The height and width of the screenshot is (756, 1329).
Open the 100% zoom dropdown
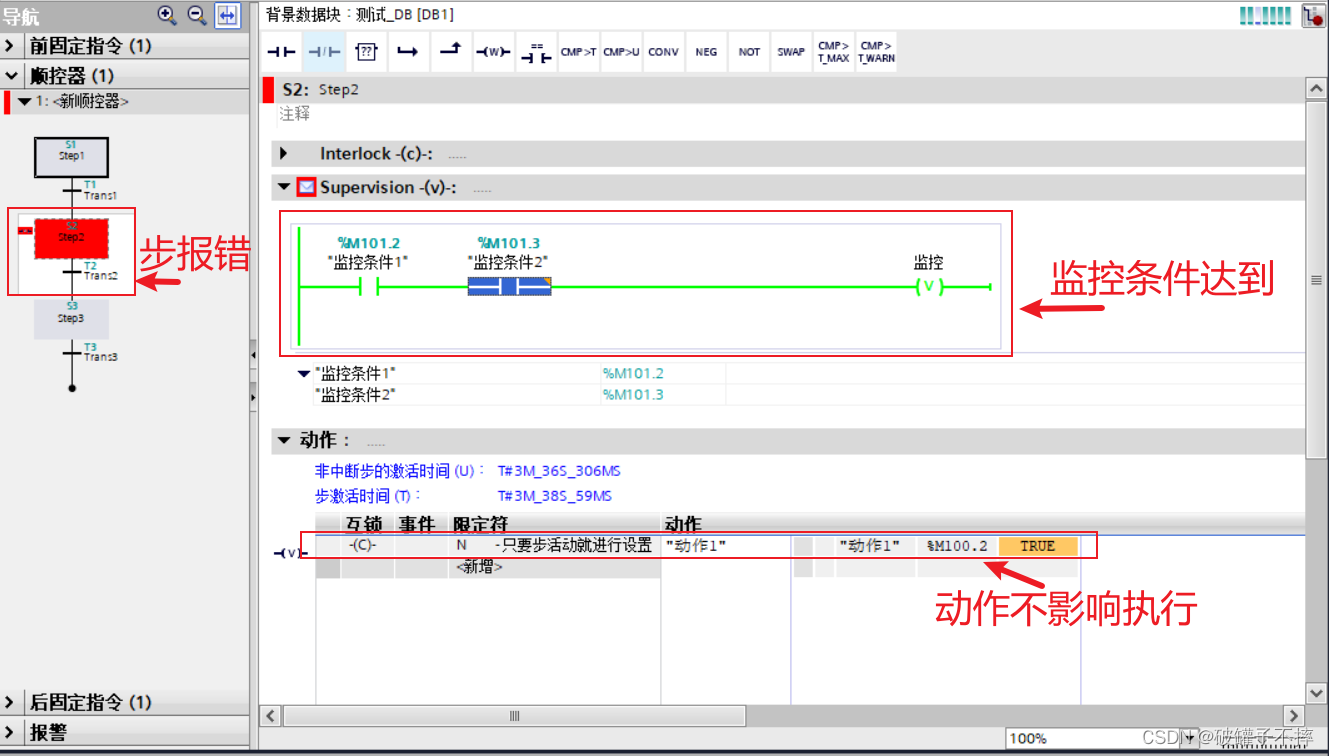[1191, 738]
